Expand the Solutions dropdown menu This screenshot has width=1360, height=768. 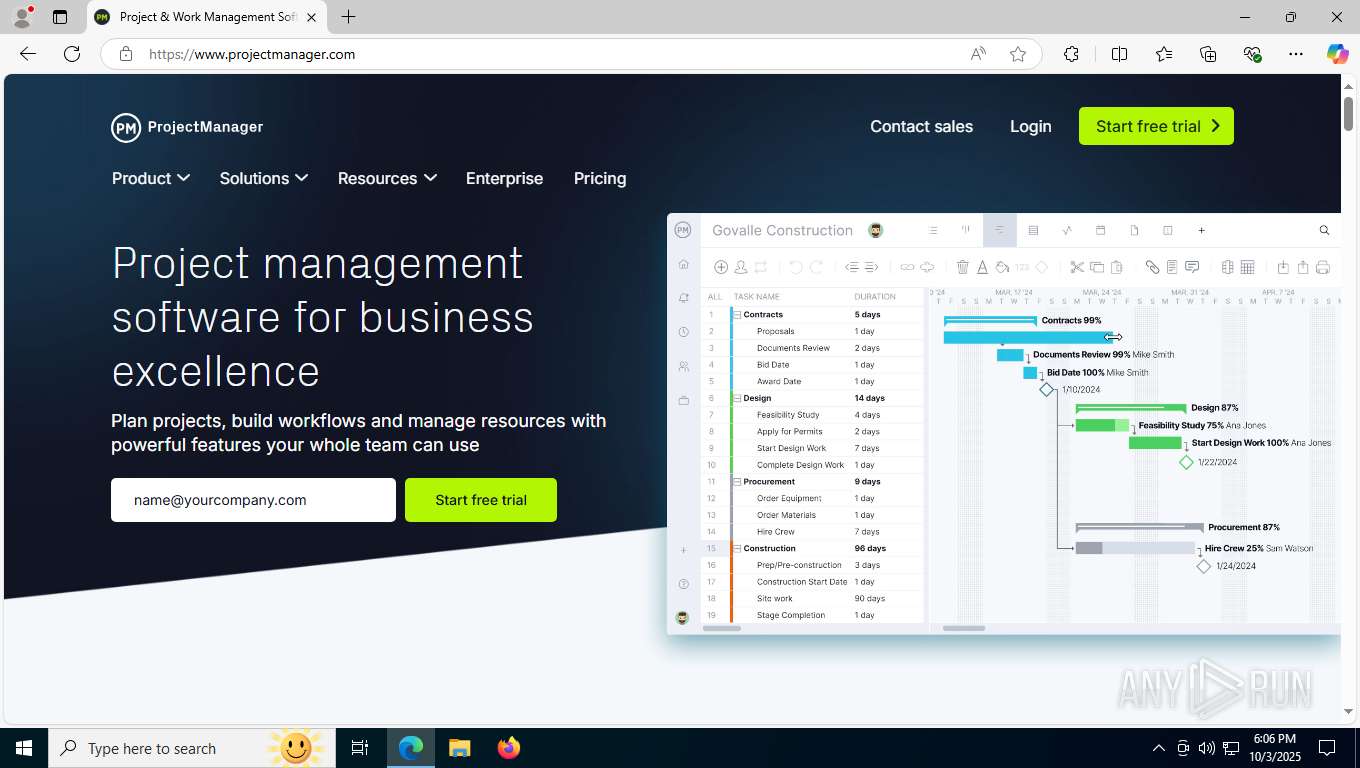(x=264, y=178)
